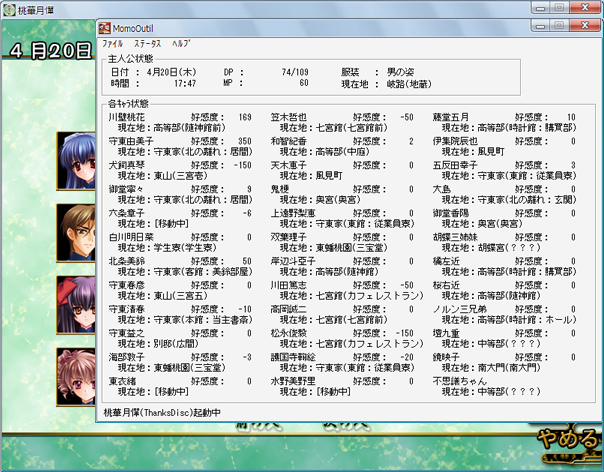The height and width of the screenshot is (472, 604).
Task: Open the ステータス menu
Action: point(147,46)
